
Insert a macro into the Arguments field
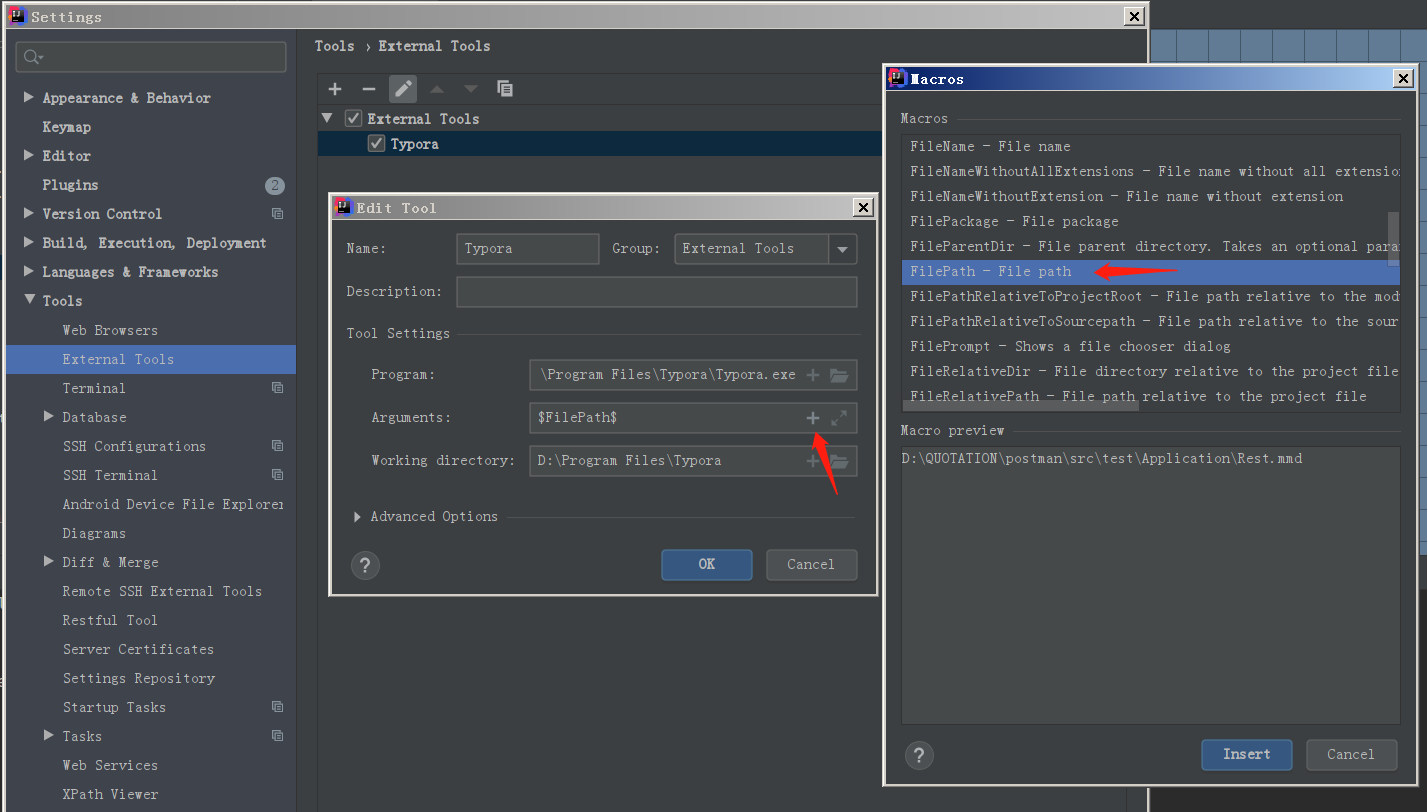tap(812, 417)
